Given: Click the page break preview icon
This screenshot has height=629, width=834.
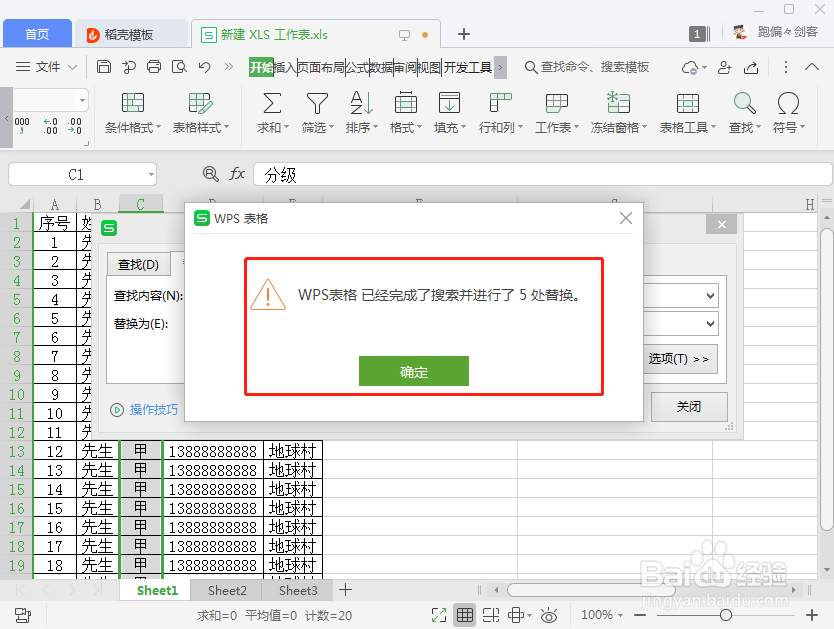Looking at the screenshot, I should pyautogui.click(x=490, y=615).
